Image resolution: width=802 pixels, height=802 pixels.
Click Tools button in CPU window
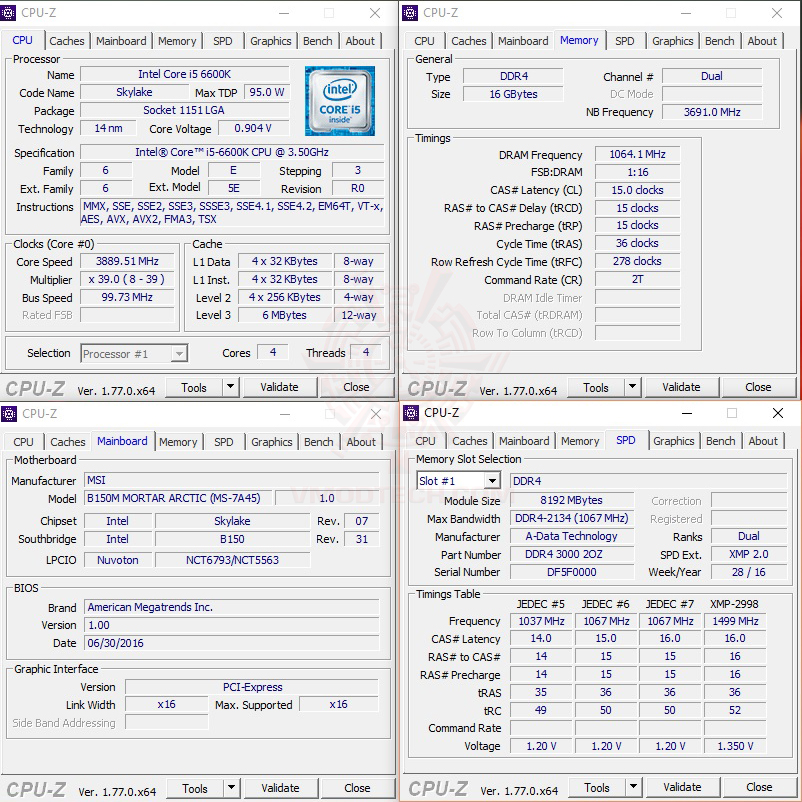194,388
